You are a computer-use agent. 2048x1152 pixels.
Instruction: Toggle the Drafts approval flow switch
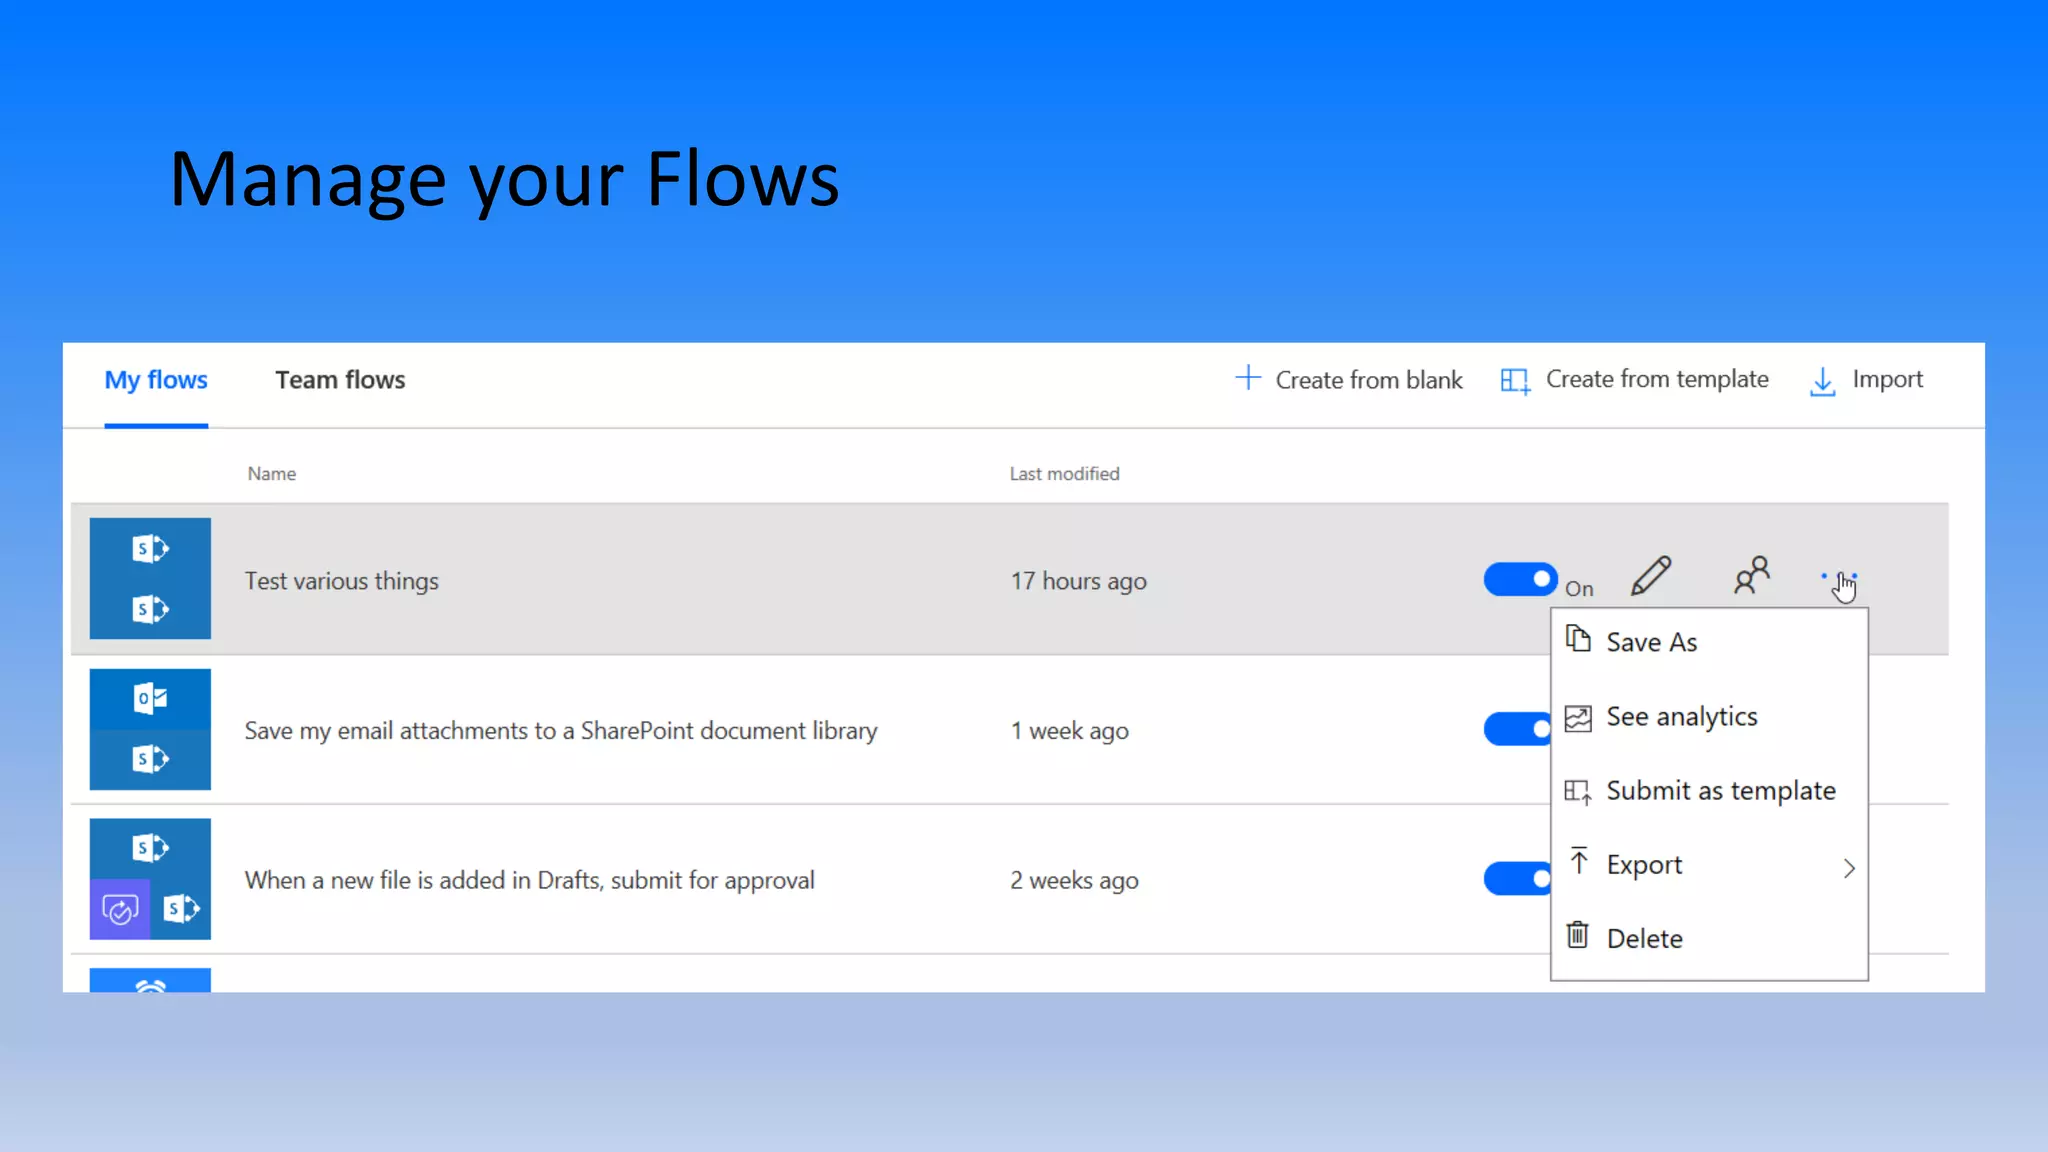[1517, 879]
